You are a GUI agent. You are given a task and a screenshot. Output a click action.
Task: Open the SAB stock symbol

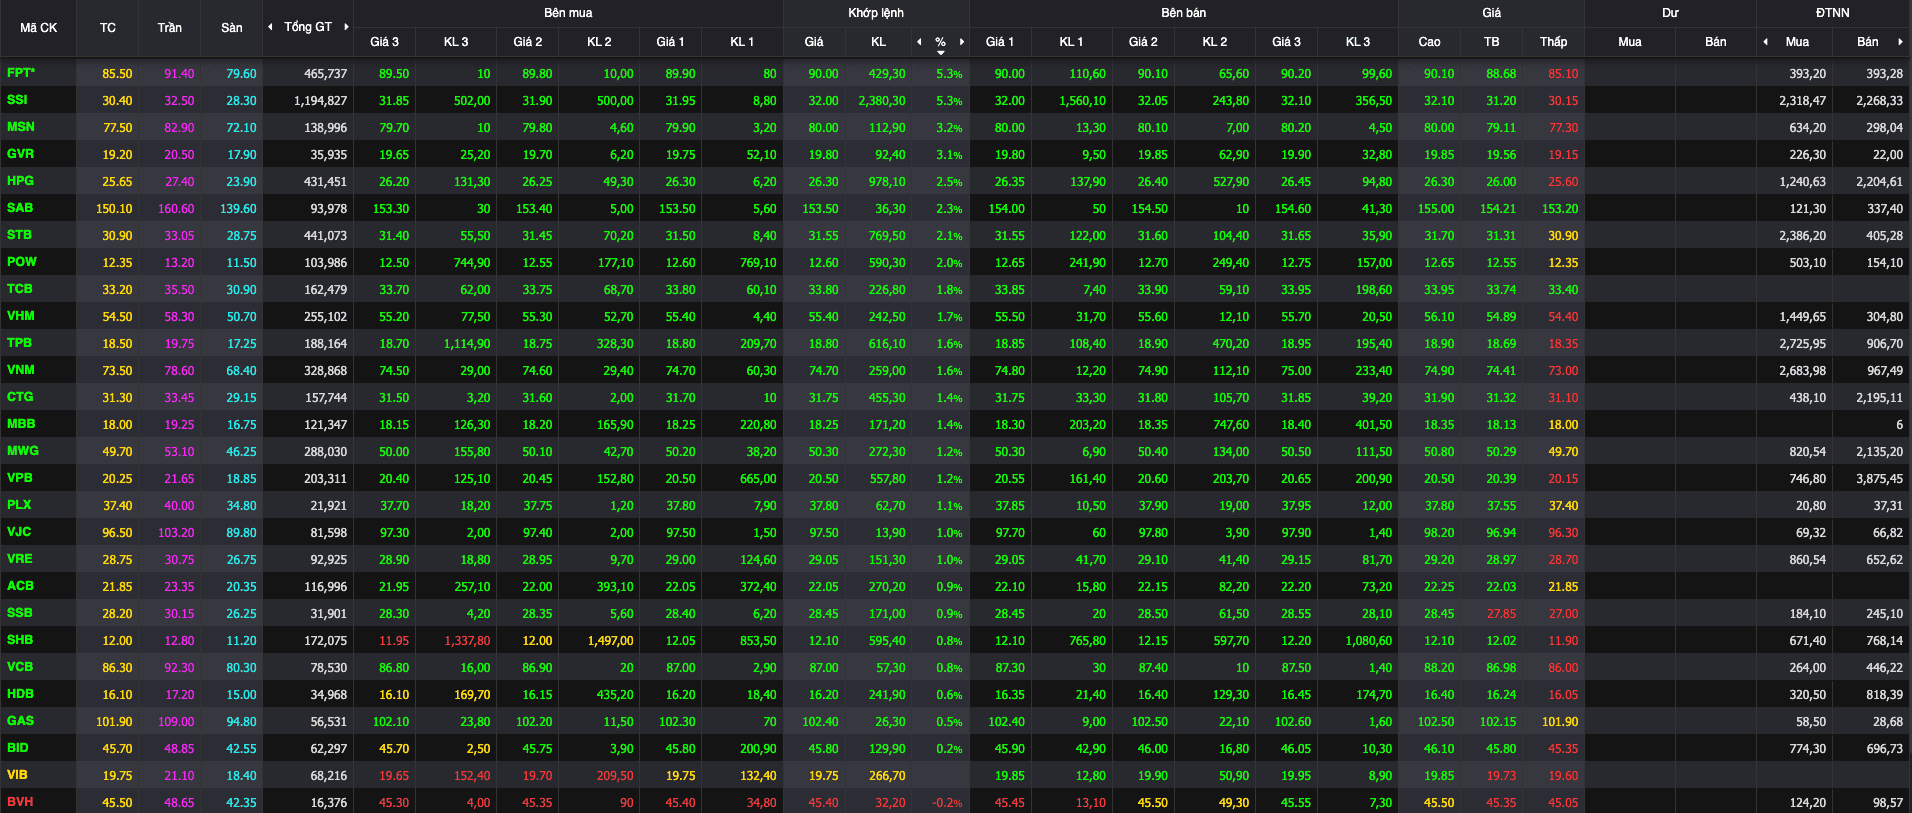coord(20,208)
